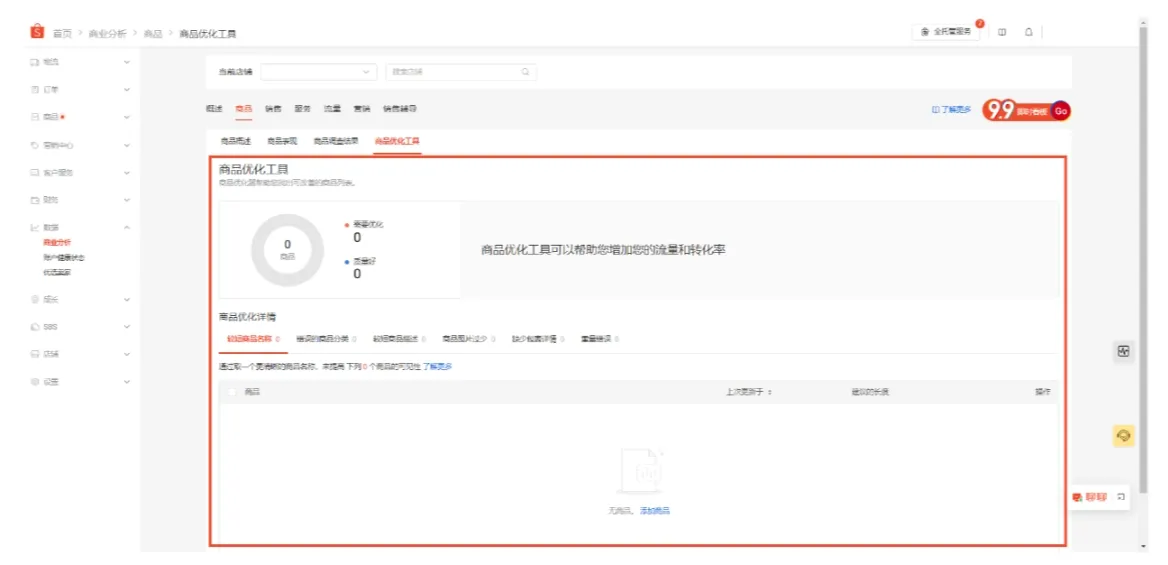Expand the 成长 sidebar chevron

pyautogui.click(x=127, y=300)
